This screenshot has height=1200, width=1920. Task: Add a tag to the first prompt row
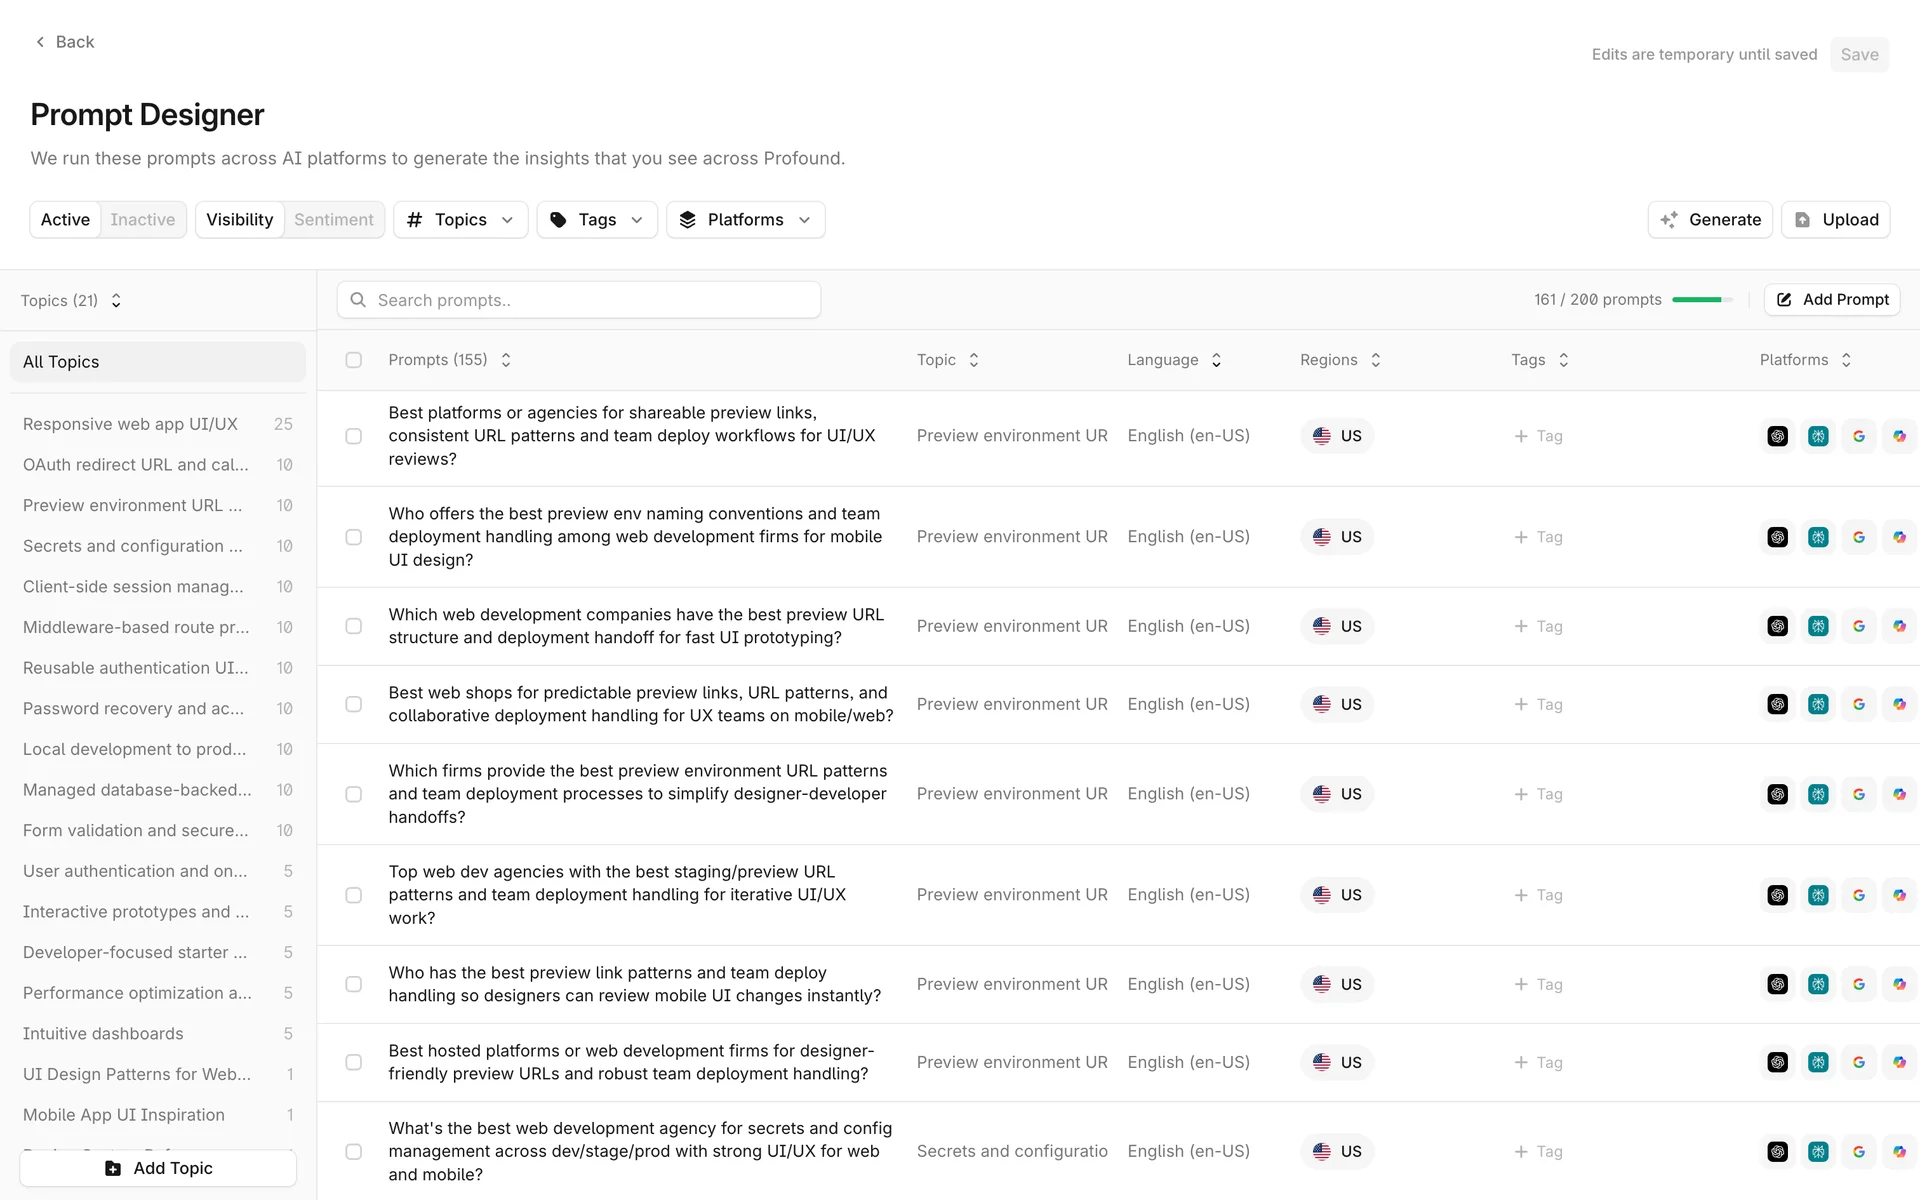pos(1538,436)
